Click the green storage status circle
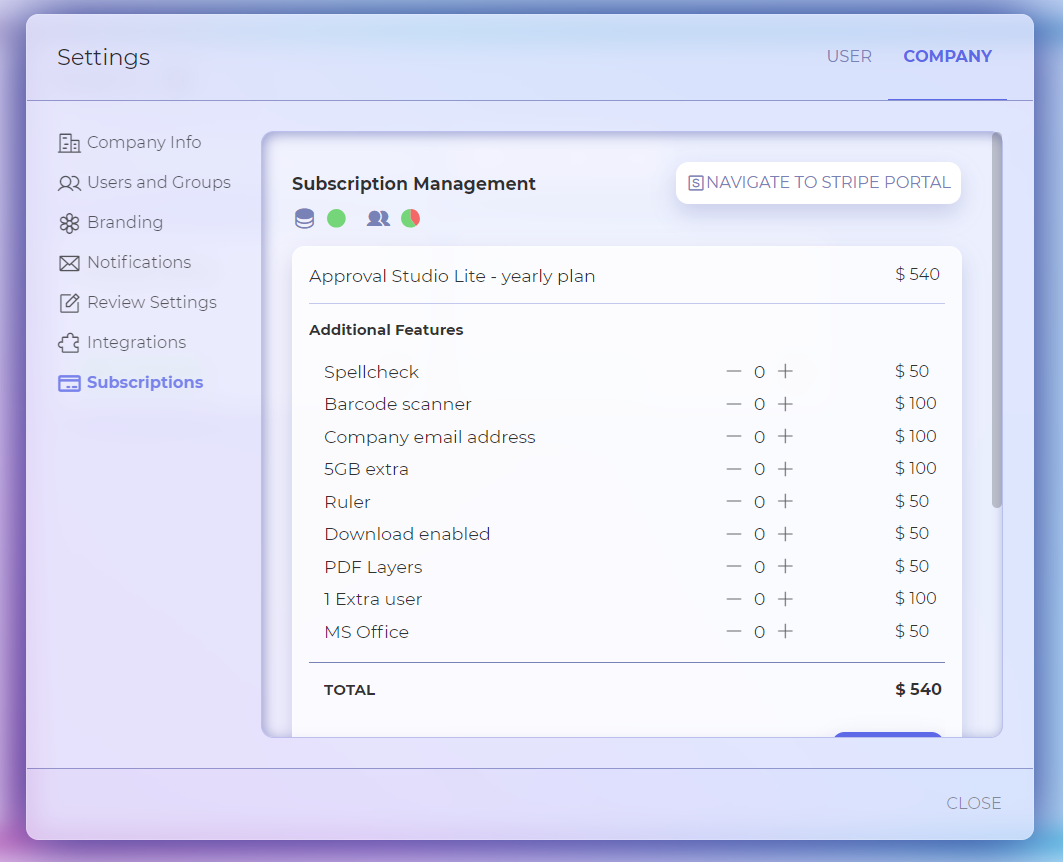 click(x=336, y=218)
